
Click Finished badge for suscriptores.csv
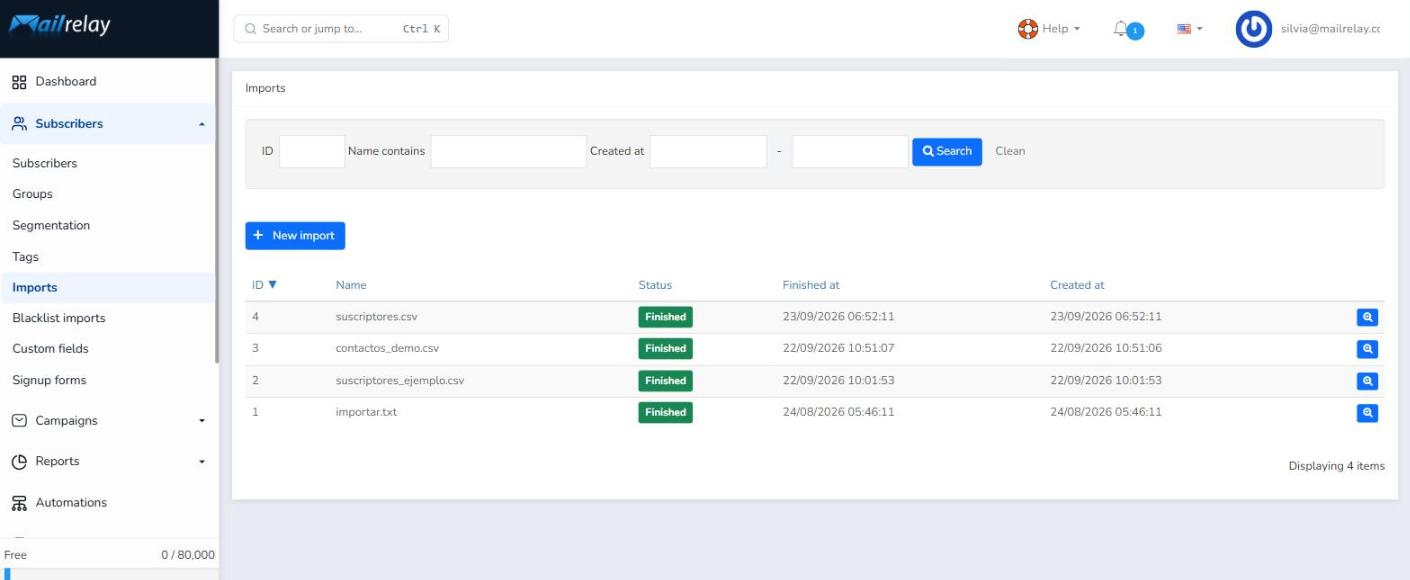click(x=665, y=317)
